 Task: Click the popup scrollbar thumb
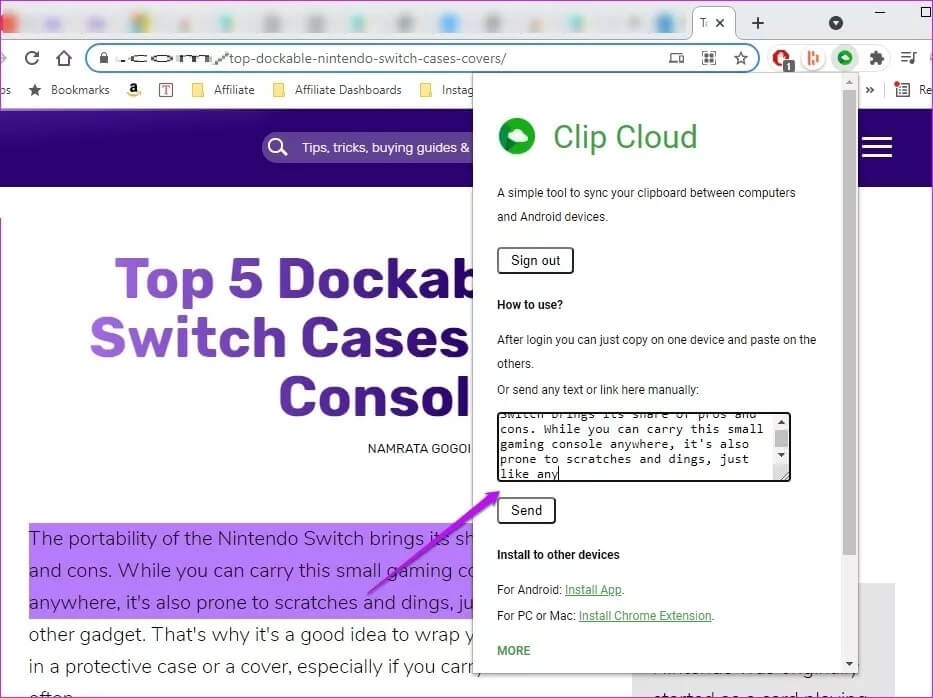pos(849,321)
